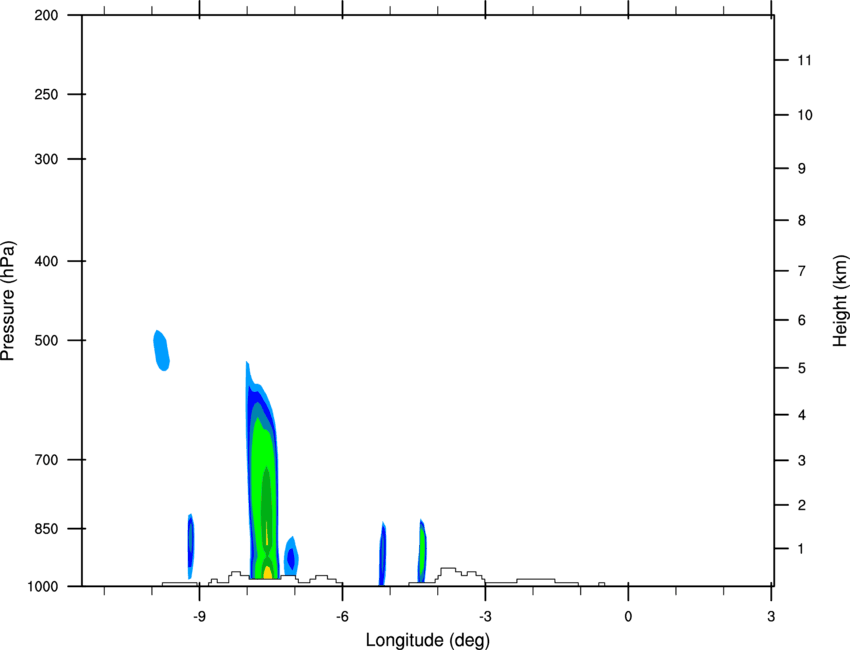Pick the 5 km height label
This screenshot has width=850, height=650.
pos(802,368)
